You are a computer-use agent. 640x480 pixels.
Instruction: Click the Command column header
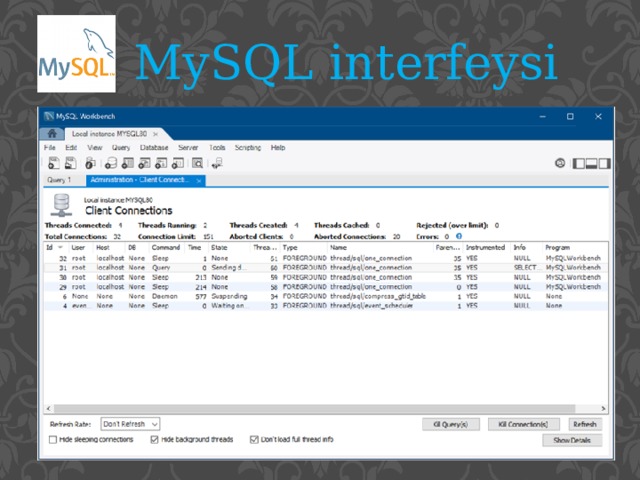[166, 247]
